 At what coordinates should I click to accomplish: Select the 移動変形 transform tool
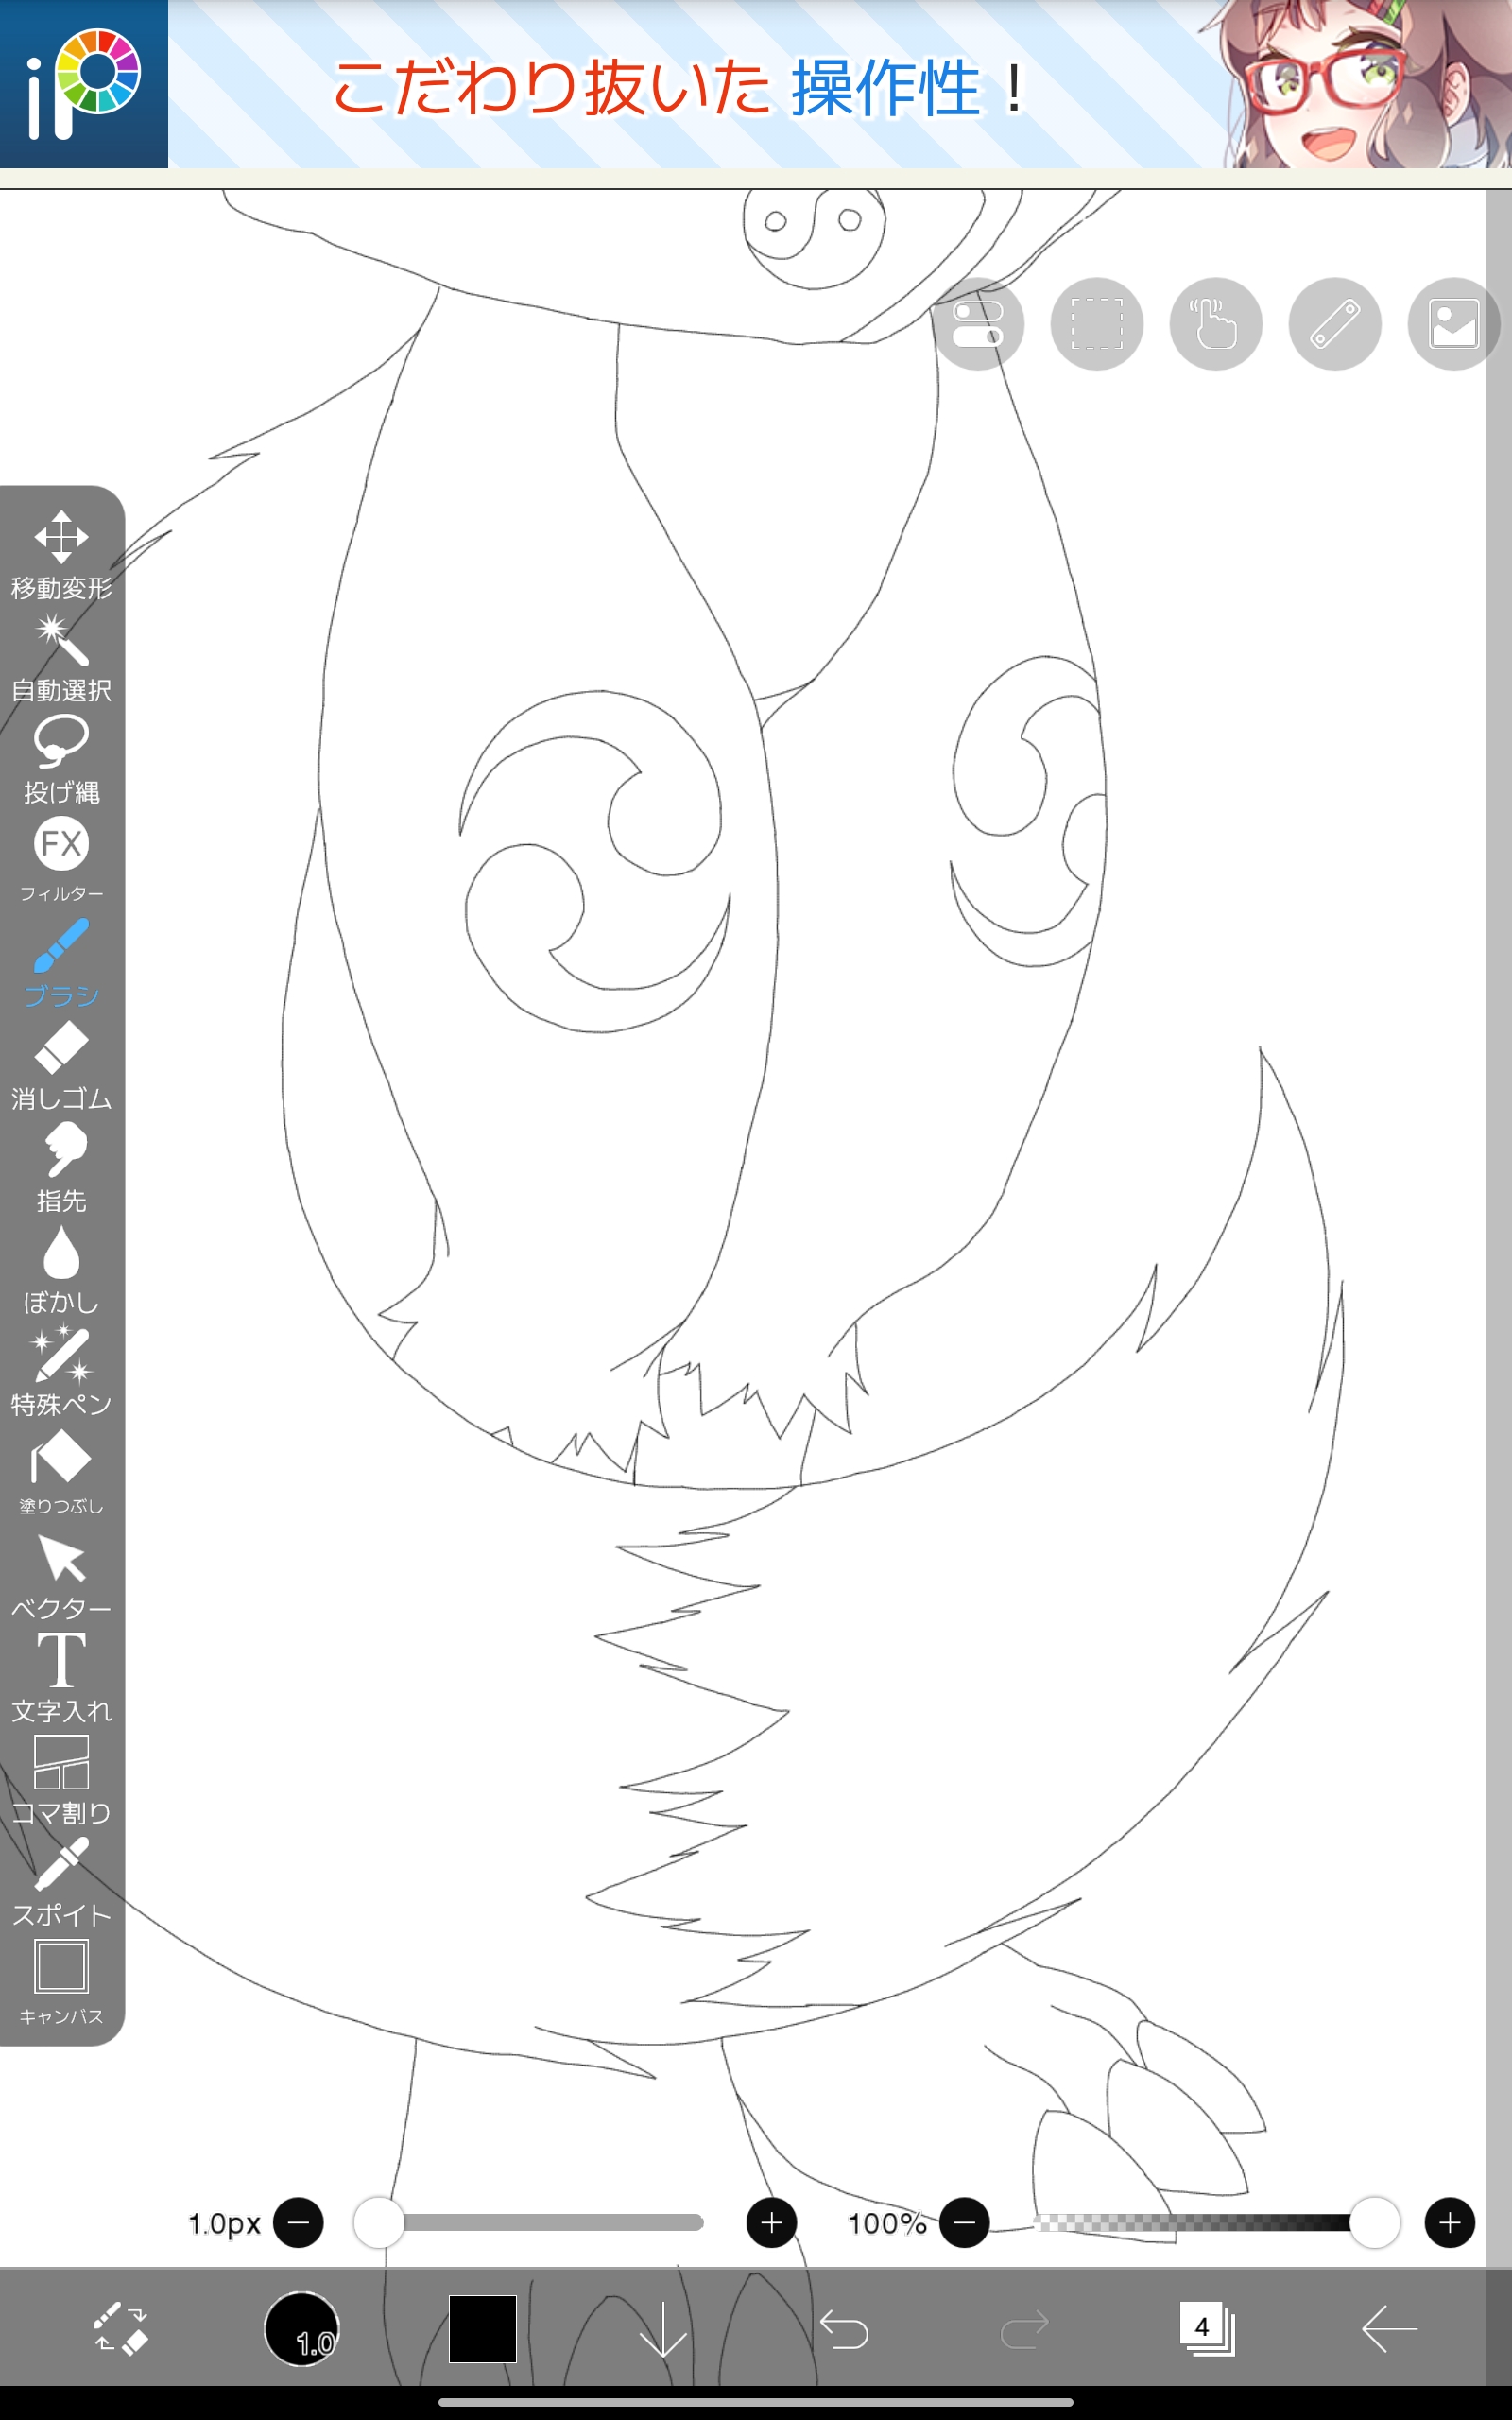61,553
